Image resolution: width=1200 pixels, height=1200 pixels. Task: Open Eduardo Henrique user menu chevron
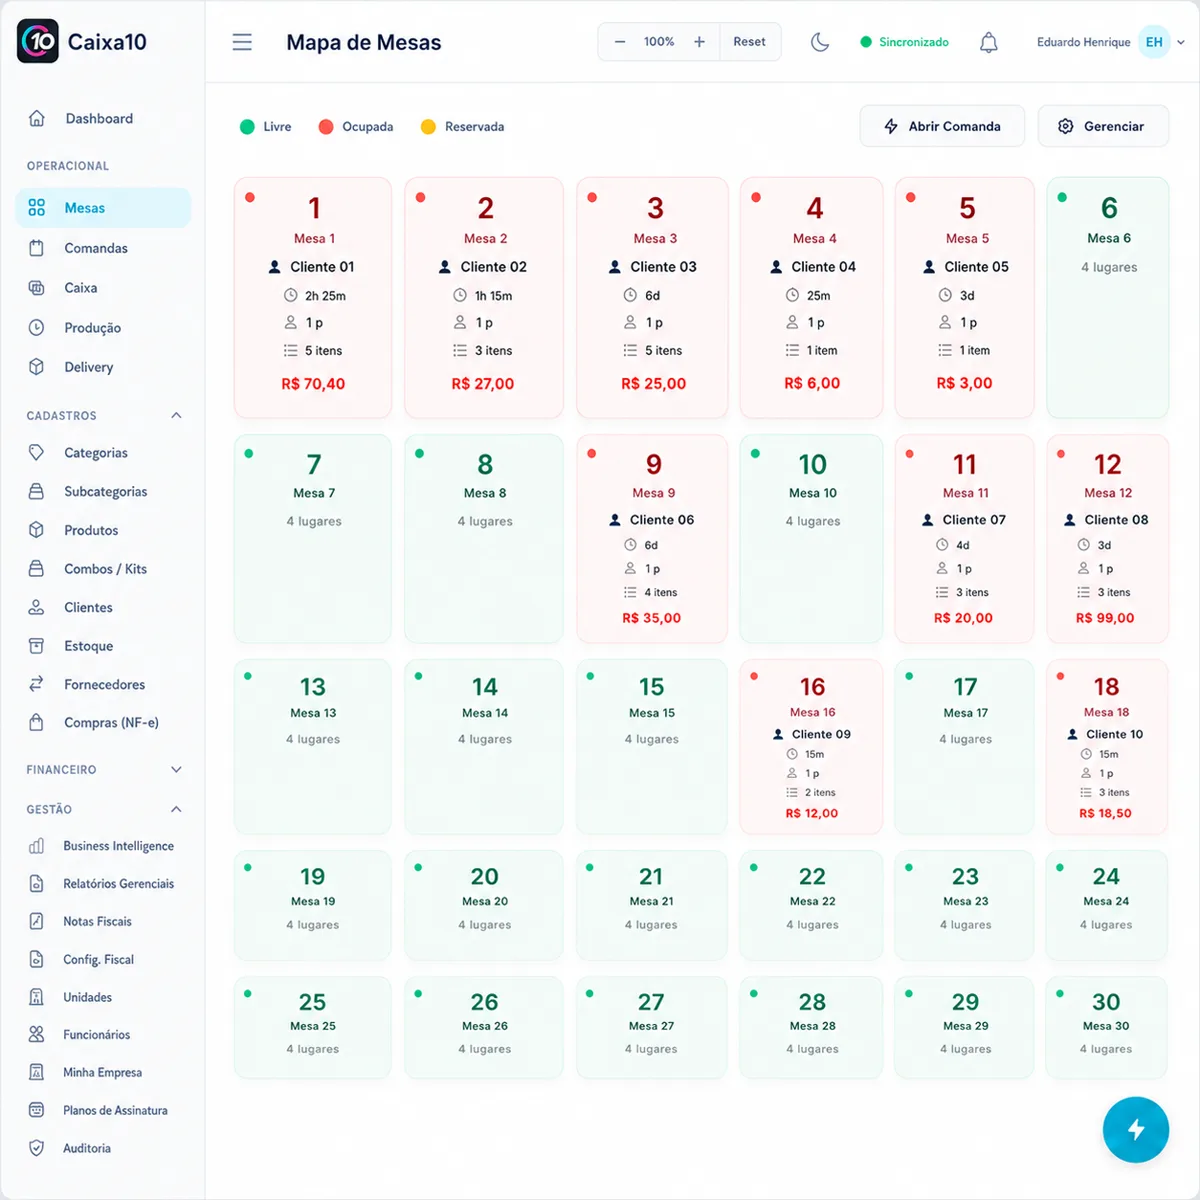pyautogui.click(x=1181, y=42)
